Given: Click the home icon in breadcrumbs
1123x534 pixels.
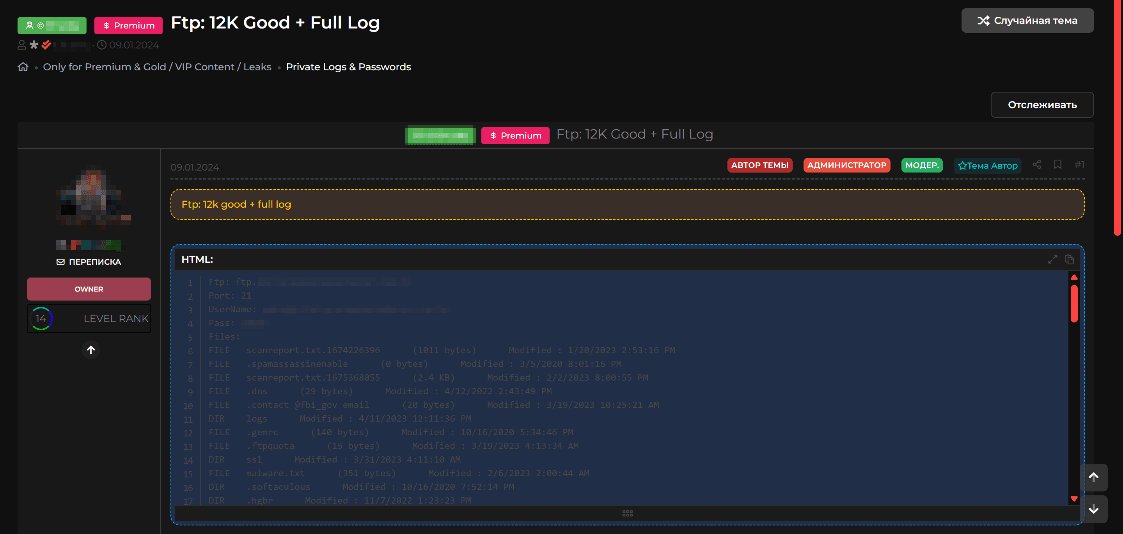Looking at the screenshot, I should click(23, 67).
